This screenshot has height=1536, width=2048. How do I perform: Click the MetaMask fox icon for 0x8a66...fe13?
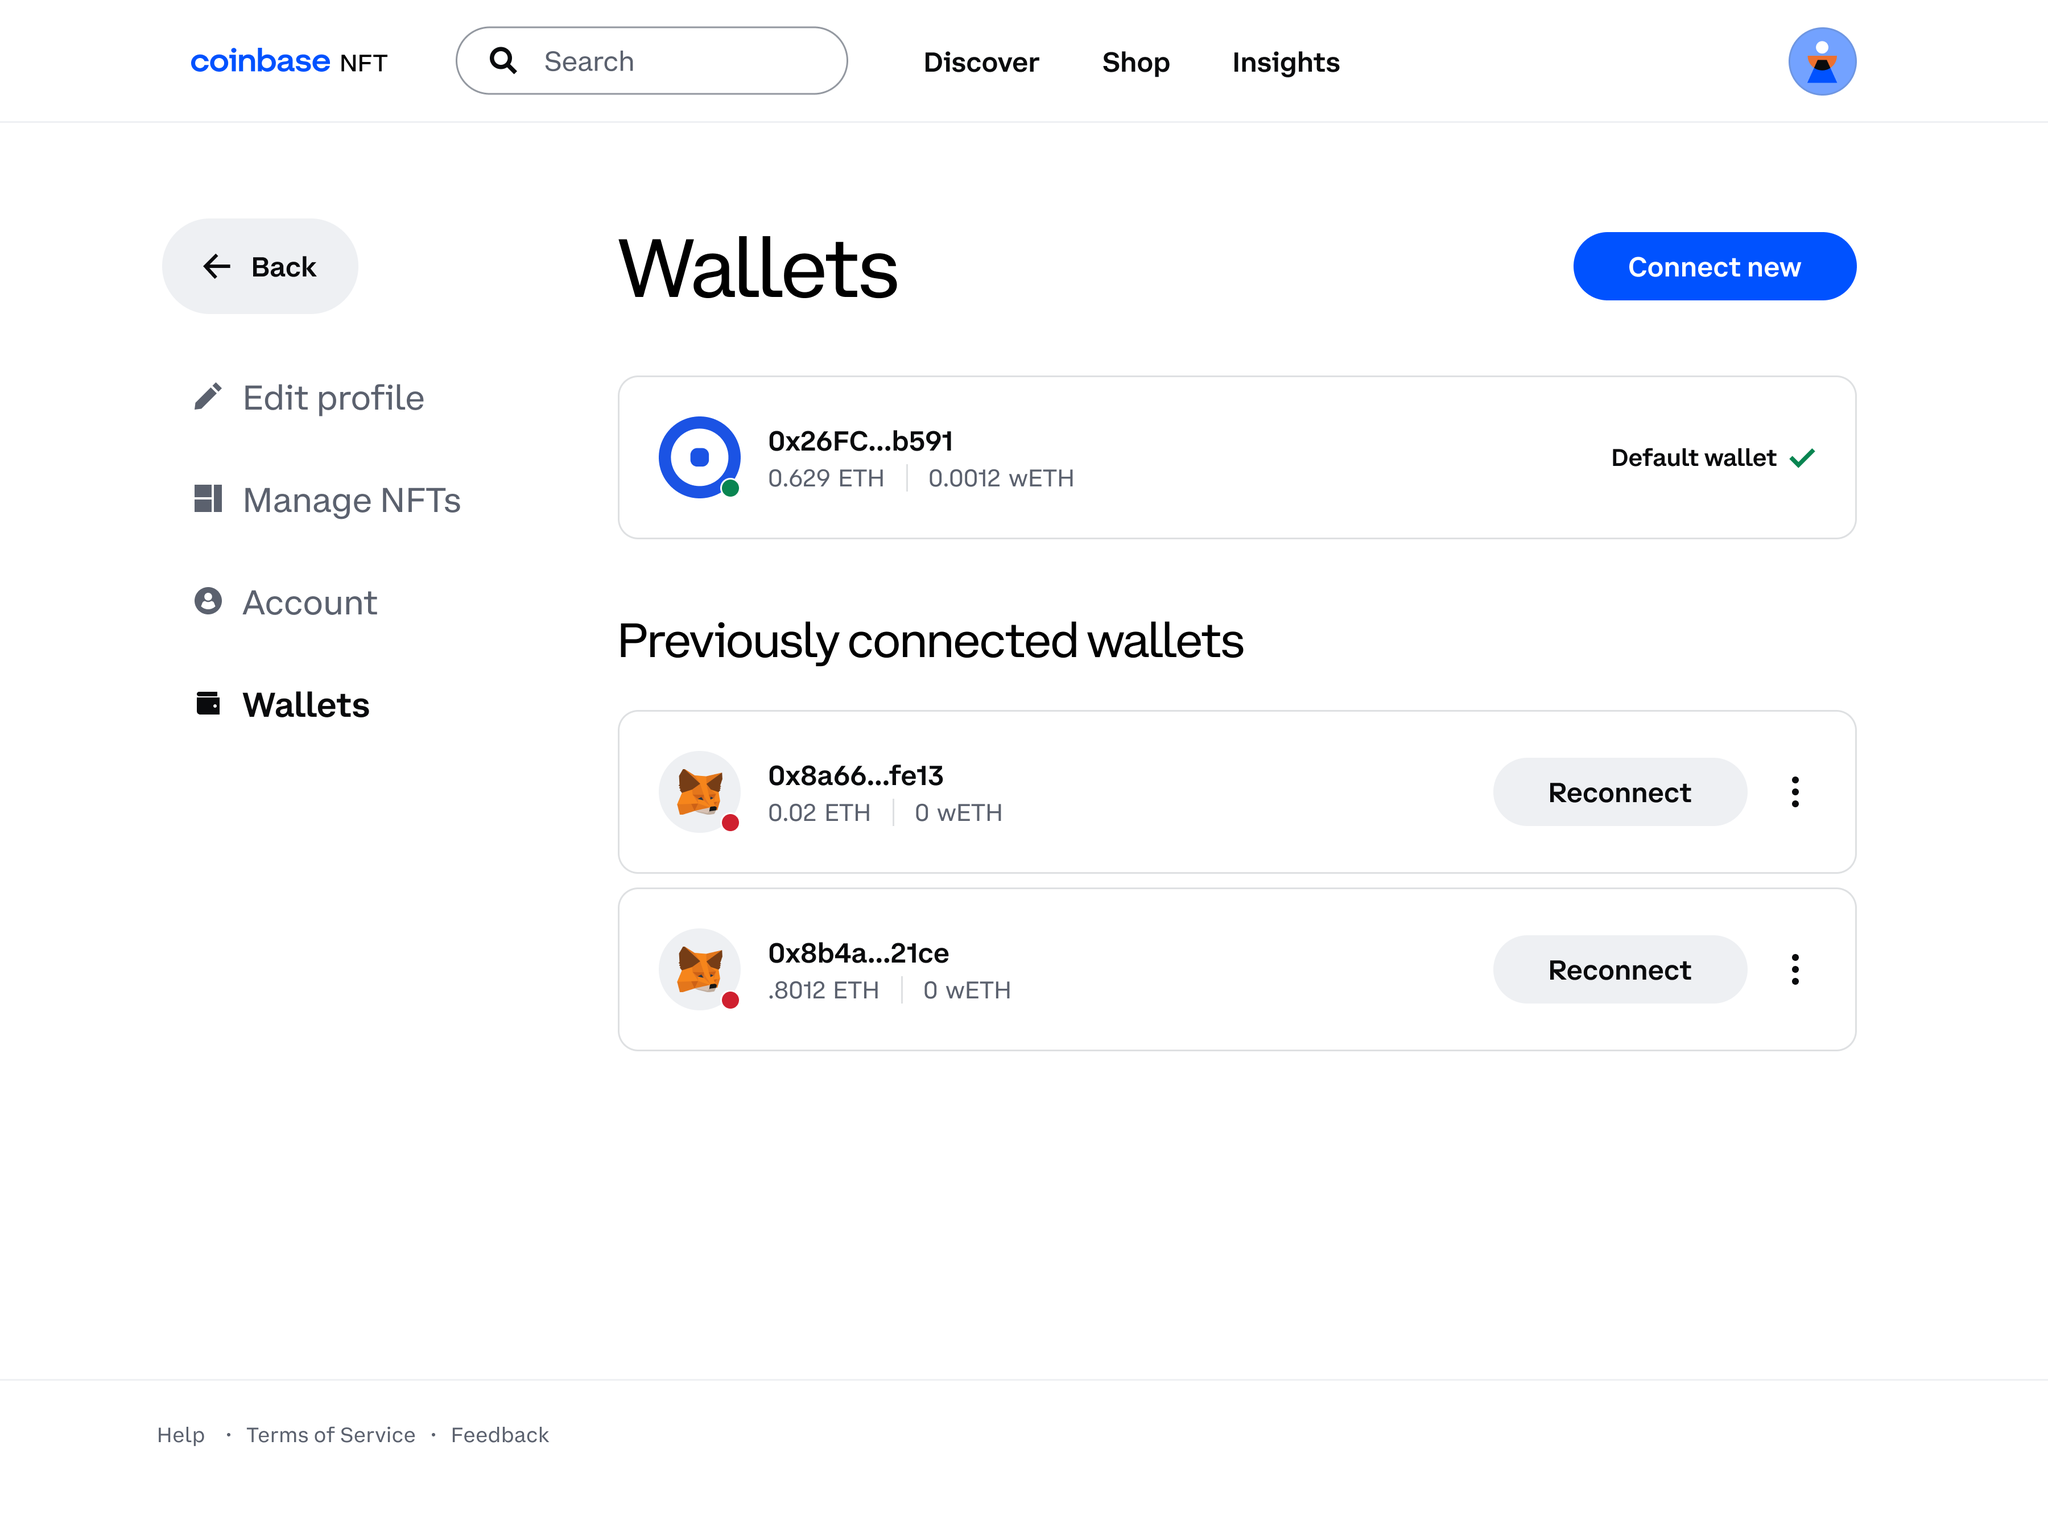tap(699, 792)
